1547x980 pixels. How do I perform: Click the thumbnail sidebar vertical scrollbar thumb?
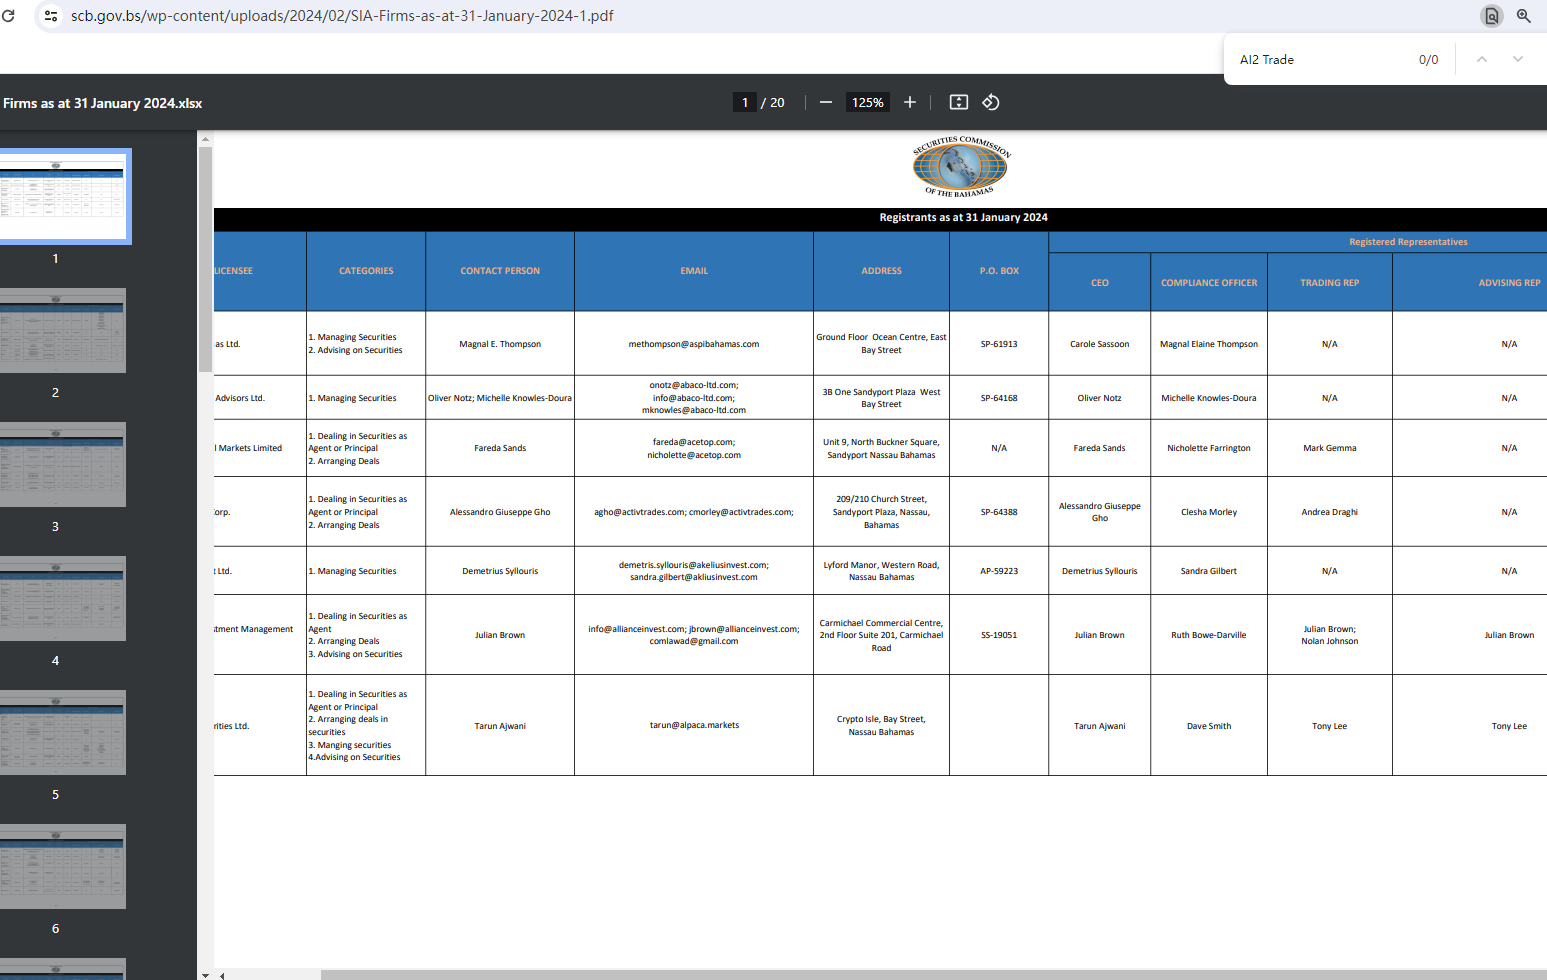[205, 260]
